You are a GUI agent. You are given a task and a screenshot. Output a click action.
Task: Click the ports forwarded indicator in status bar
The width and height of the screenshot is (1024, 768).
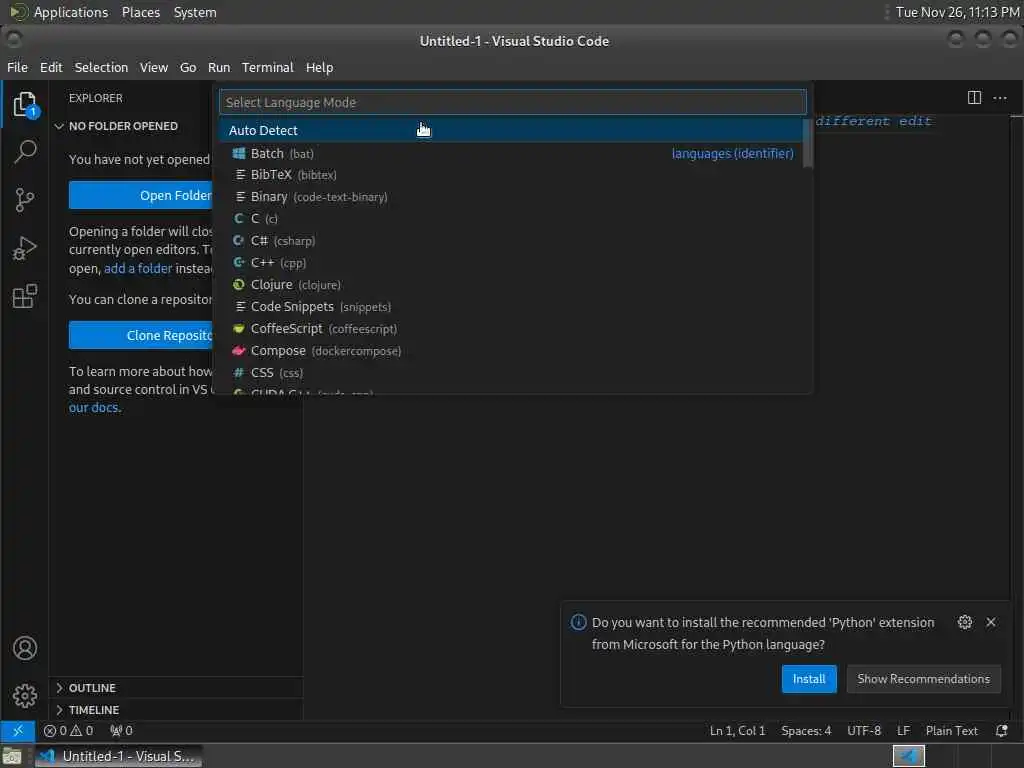(121, 731)
